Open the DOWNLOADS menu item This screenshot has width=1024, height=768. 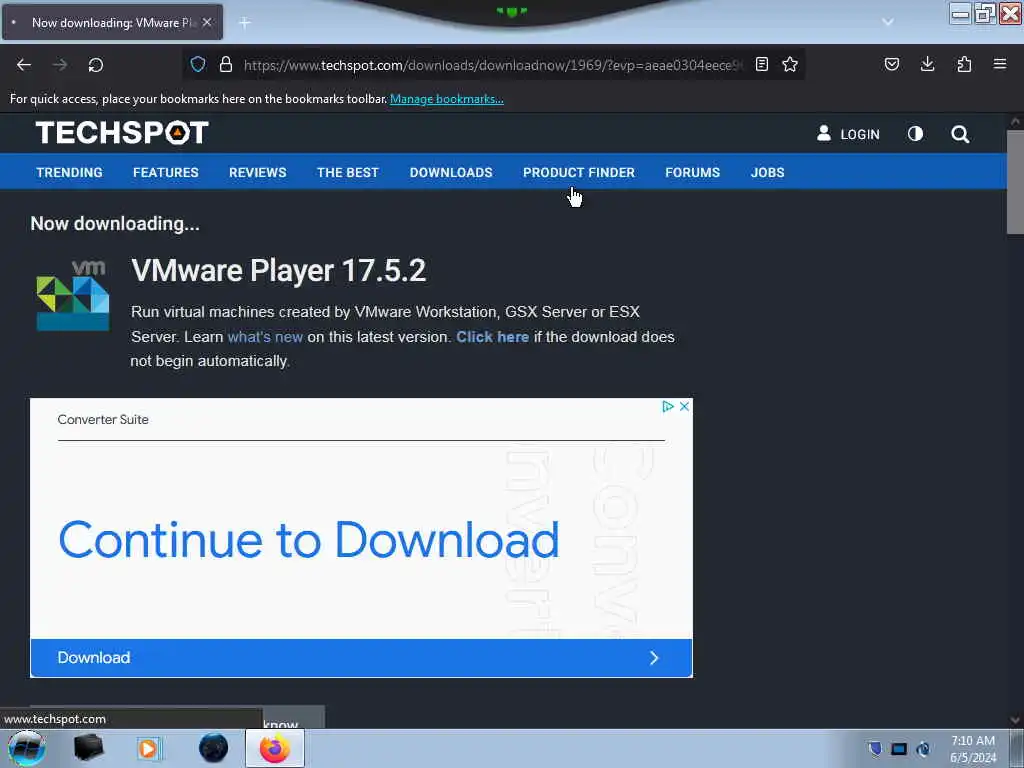tap(451, 172)
